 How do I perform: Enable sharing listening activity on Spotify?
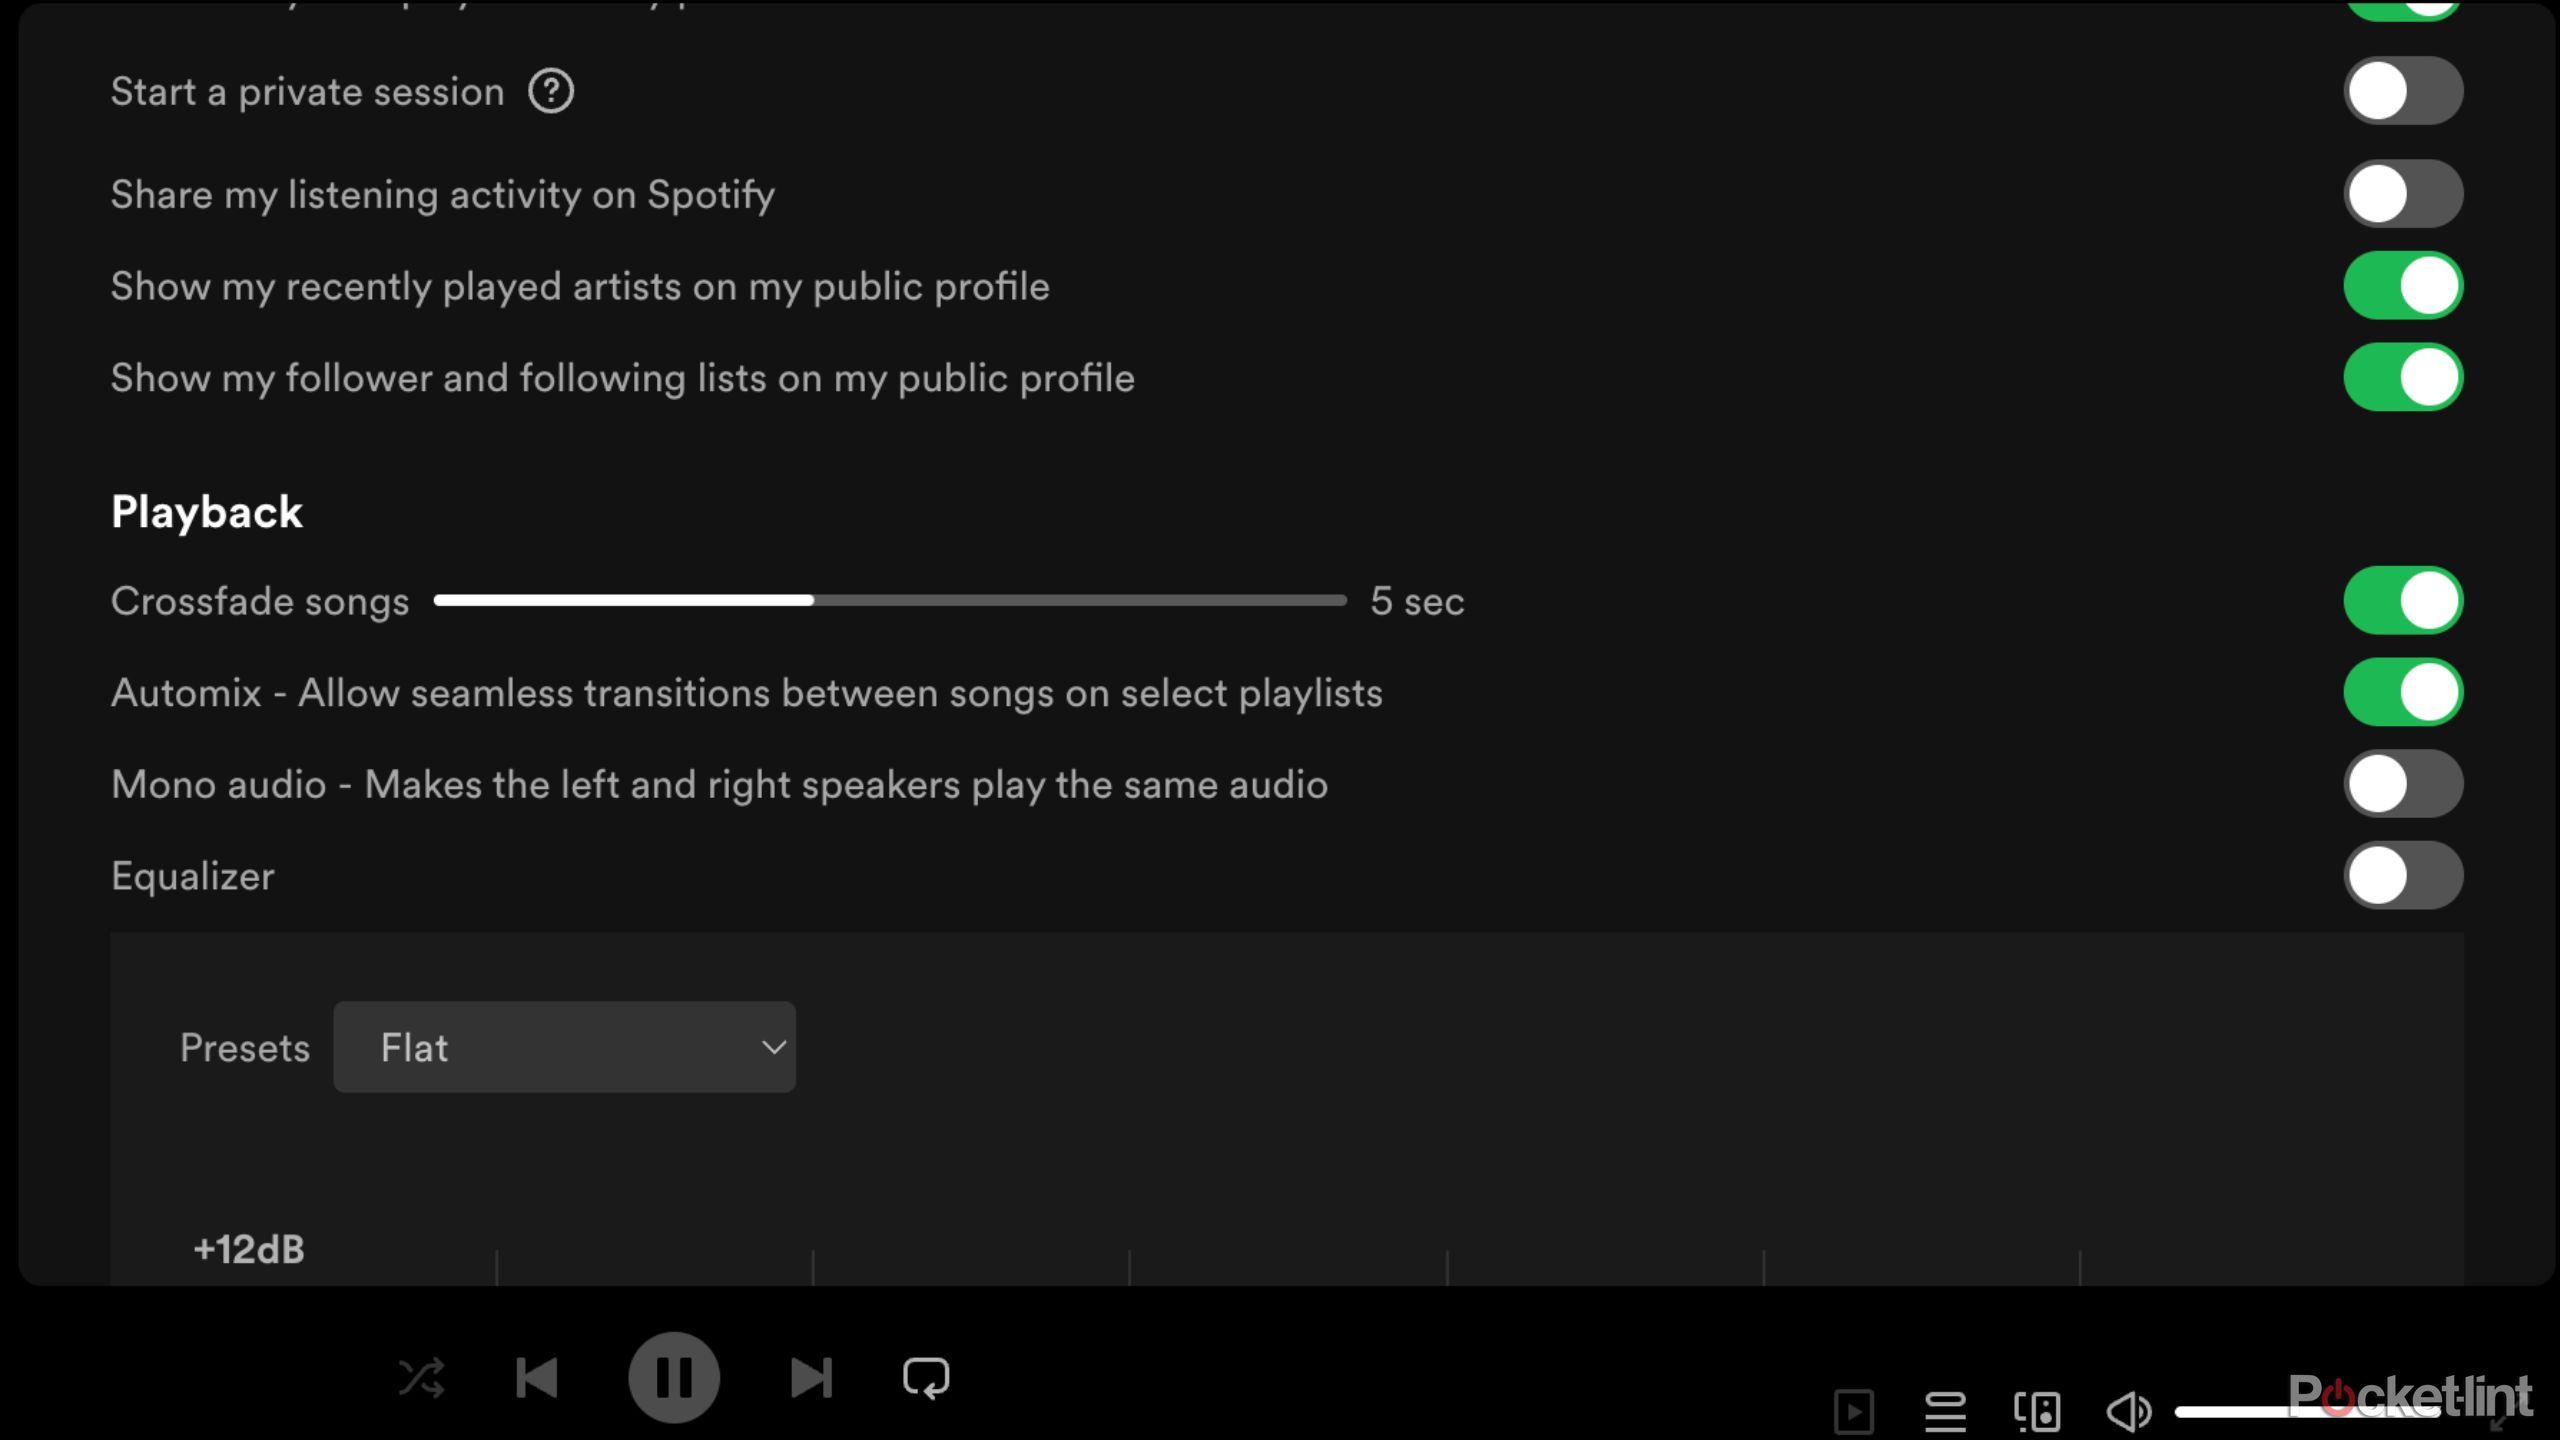click(x=2403, y=194)
